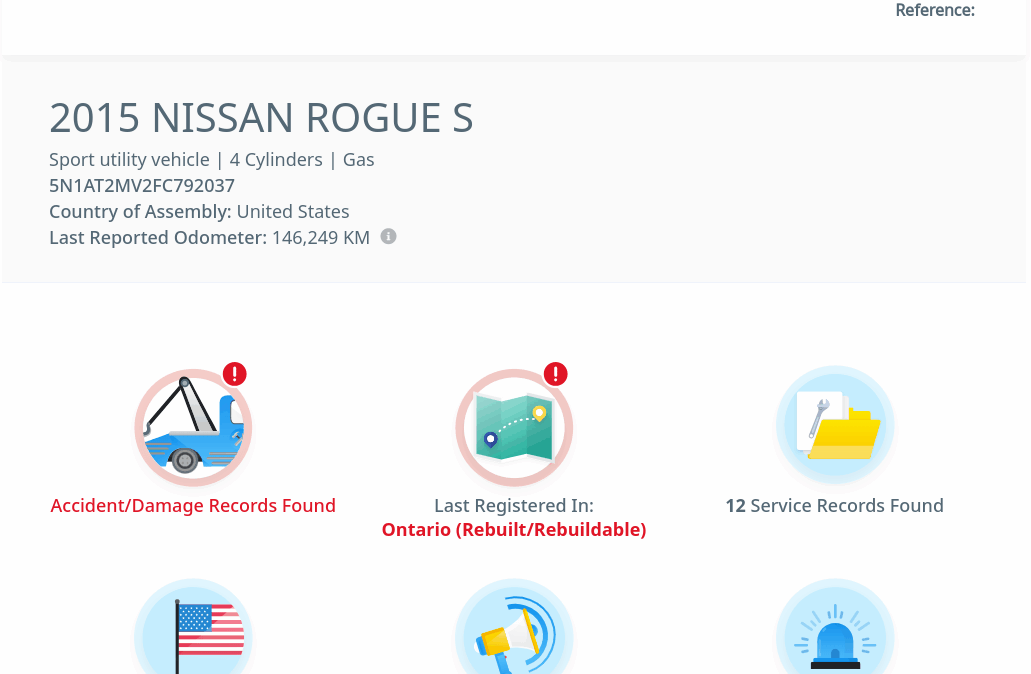Select the service records folder icon
Viewport: 1031px width, 674px height.
pyautogui.click(x=835, y=425)
